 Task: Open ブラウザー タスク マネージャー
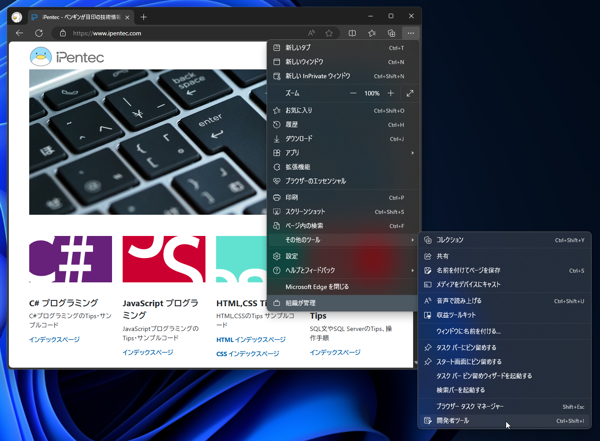(x=504, y=407)
